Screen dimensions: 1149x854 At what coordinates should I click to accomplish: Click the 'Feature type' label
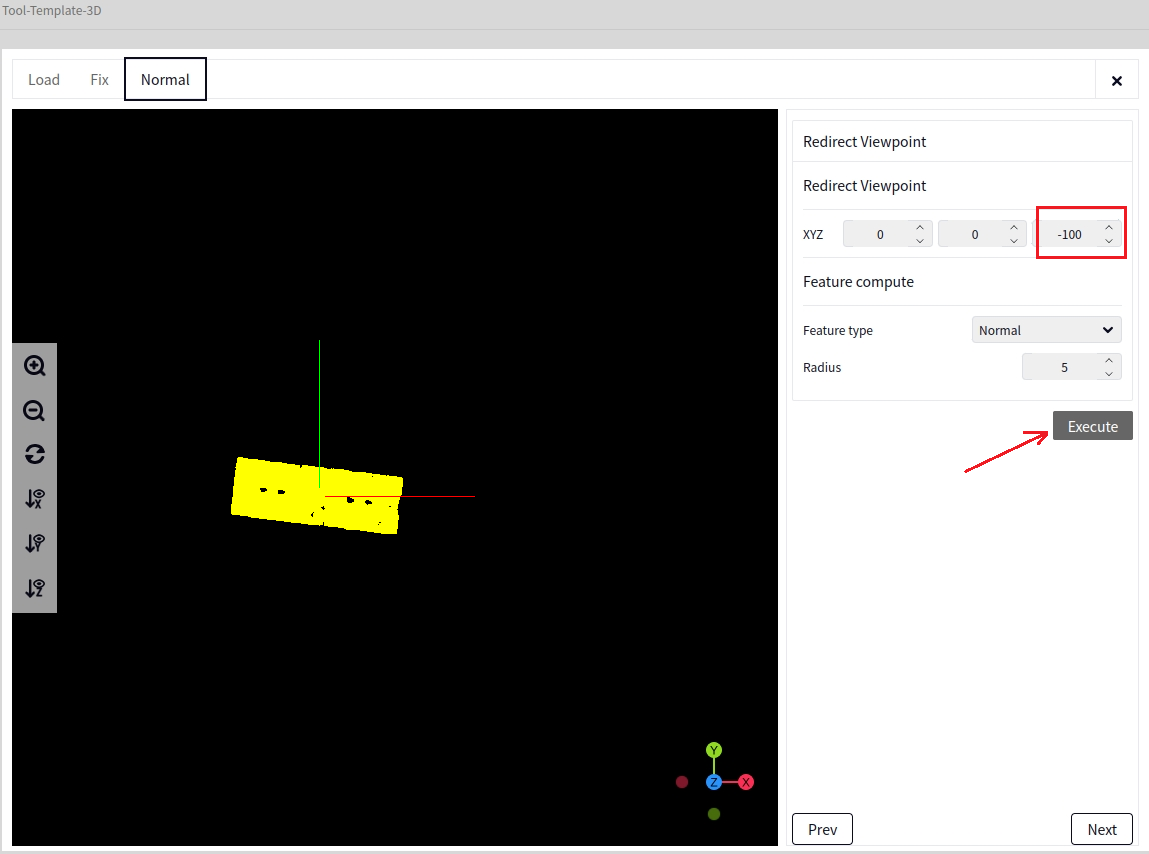(838, 330)
